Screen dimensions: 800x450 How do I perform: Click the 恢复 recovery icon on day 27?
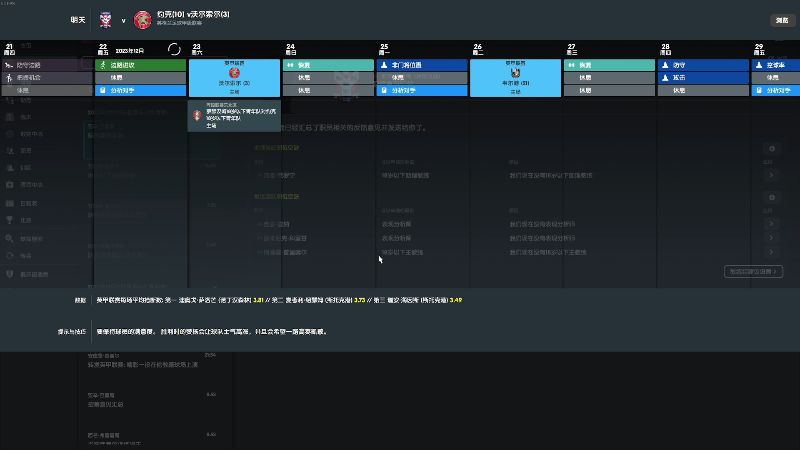click(x=571, y=65)
